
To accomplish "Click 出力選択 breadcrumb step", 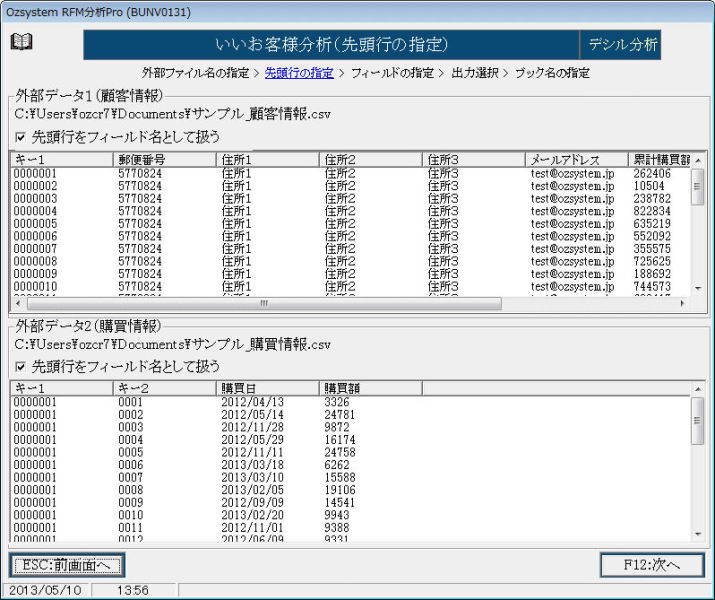I will point(476,73).
